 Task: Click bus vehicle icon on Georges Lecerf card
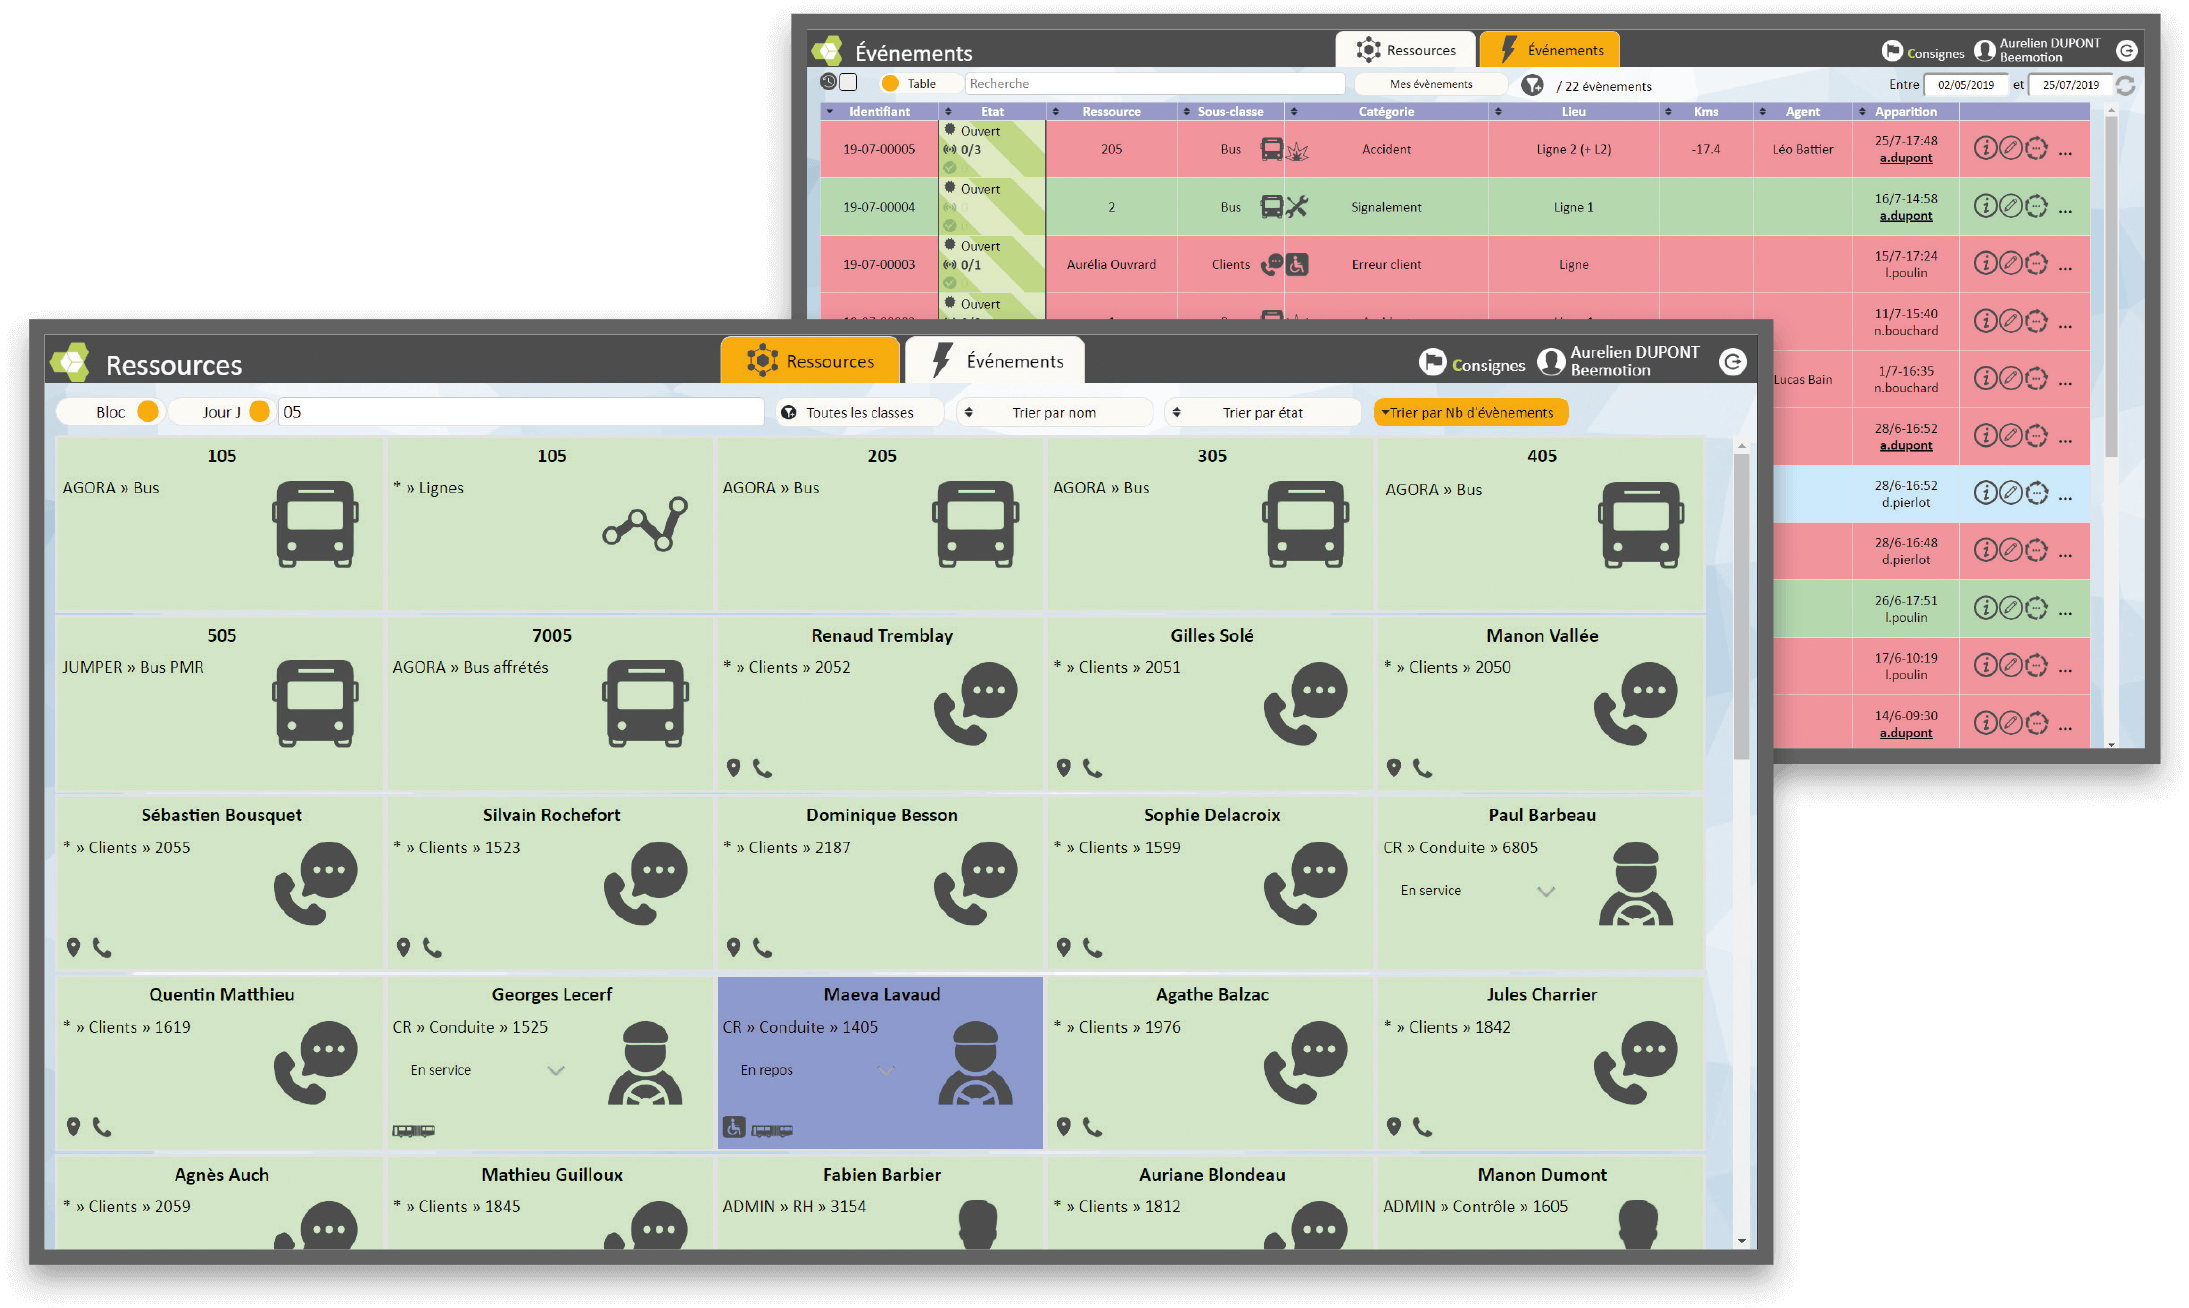(x=413, y=1131)
